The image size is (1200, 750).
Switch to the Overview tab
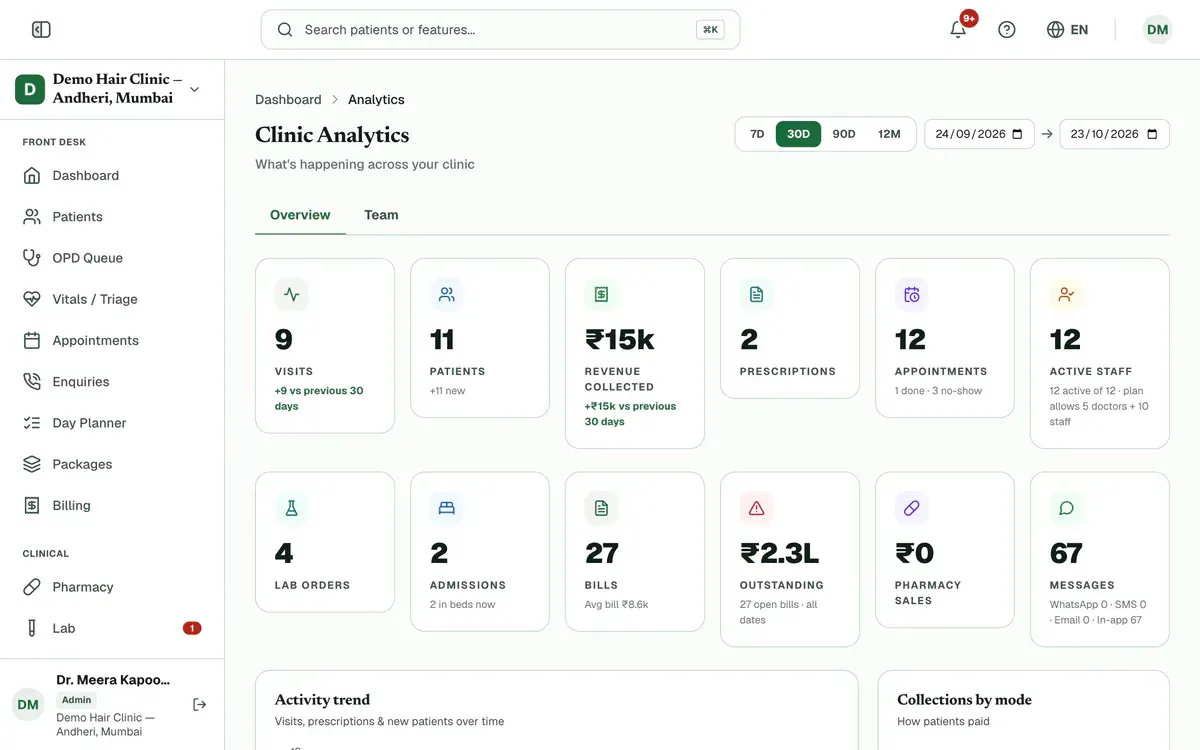point(300,215)
